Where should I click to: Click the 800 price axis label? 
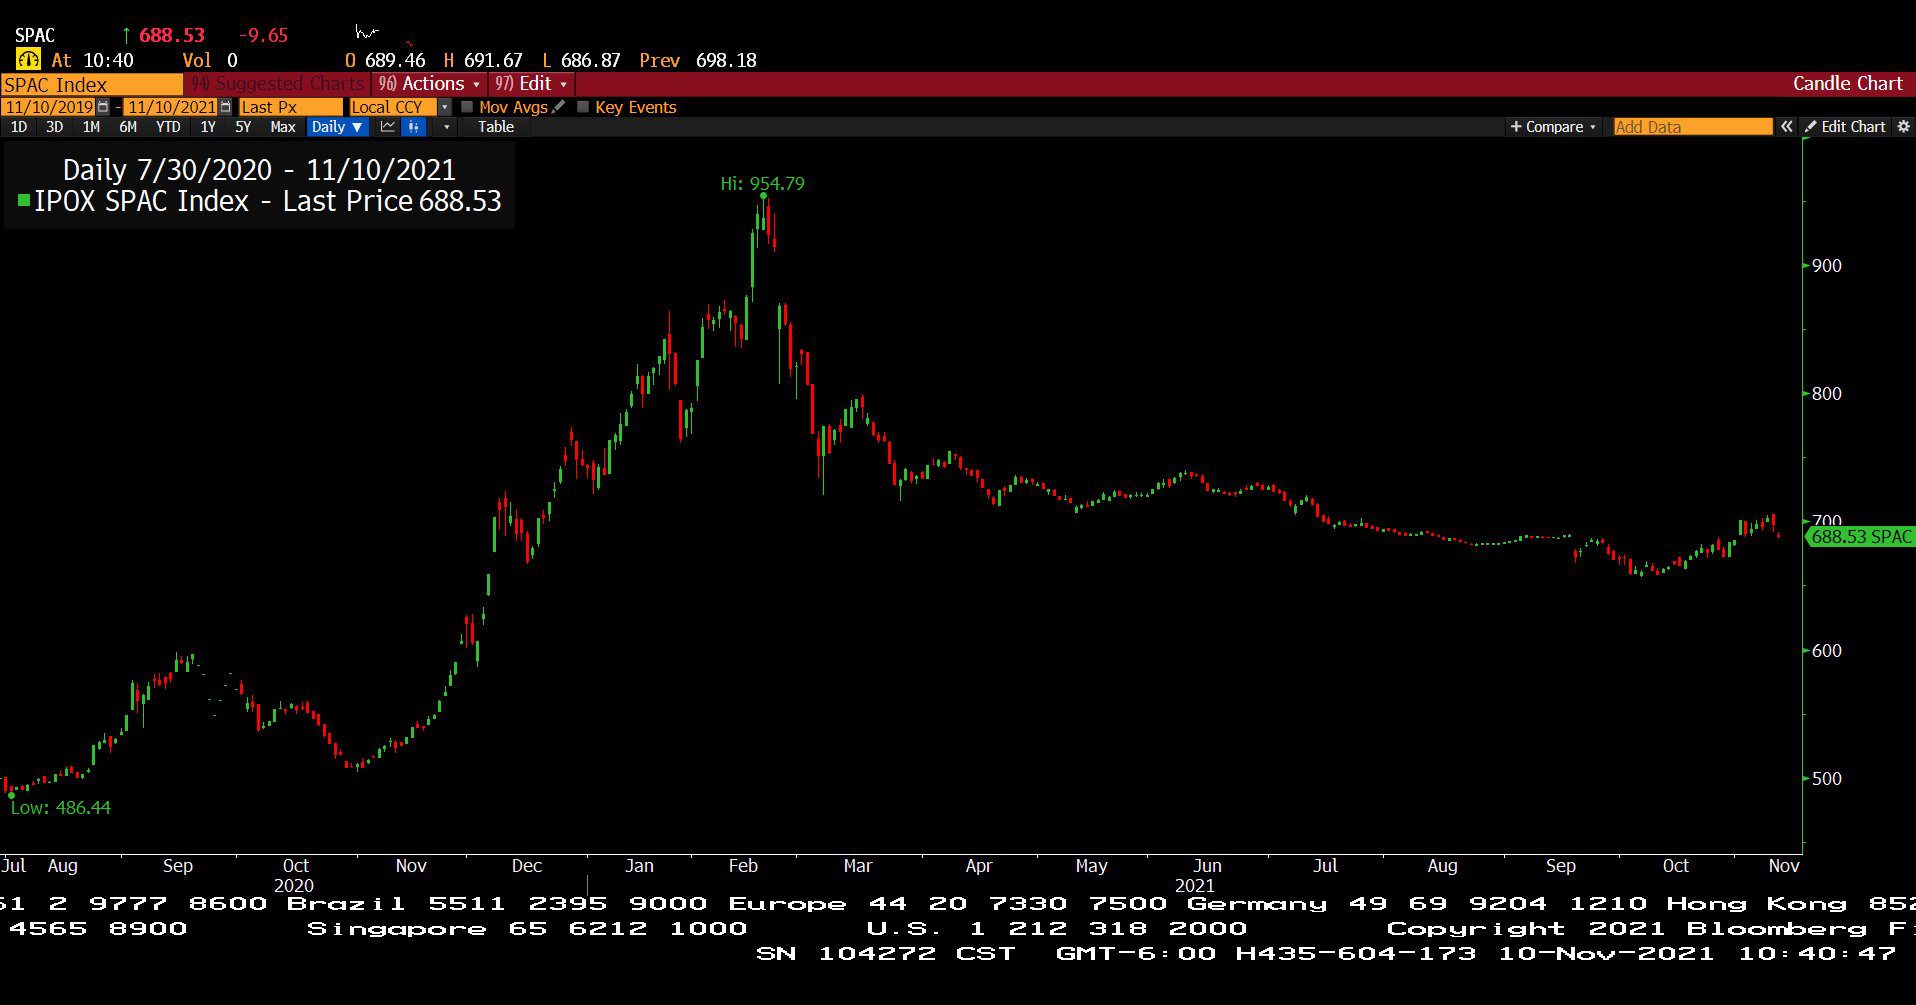point(1827,394)
